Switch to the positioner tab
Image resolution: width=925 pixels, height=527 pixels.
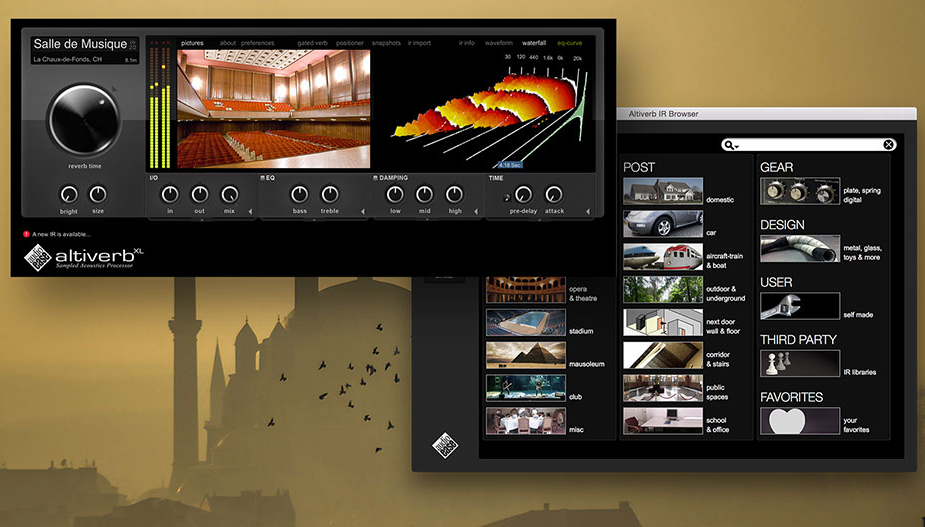(x=350, y=43)
